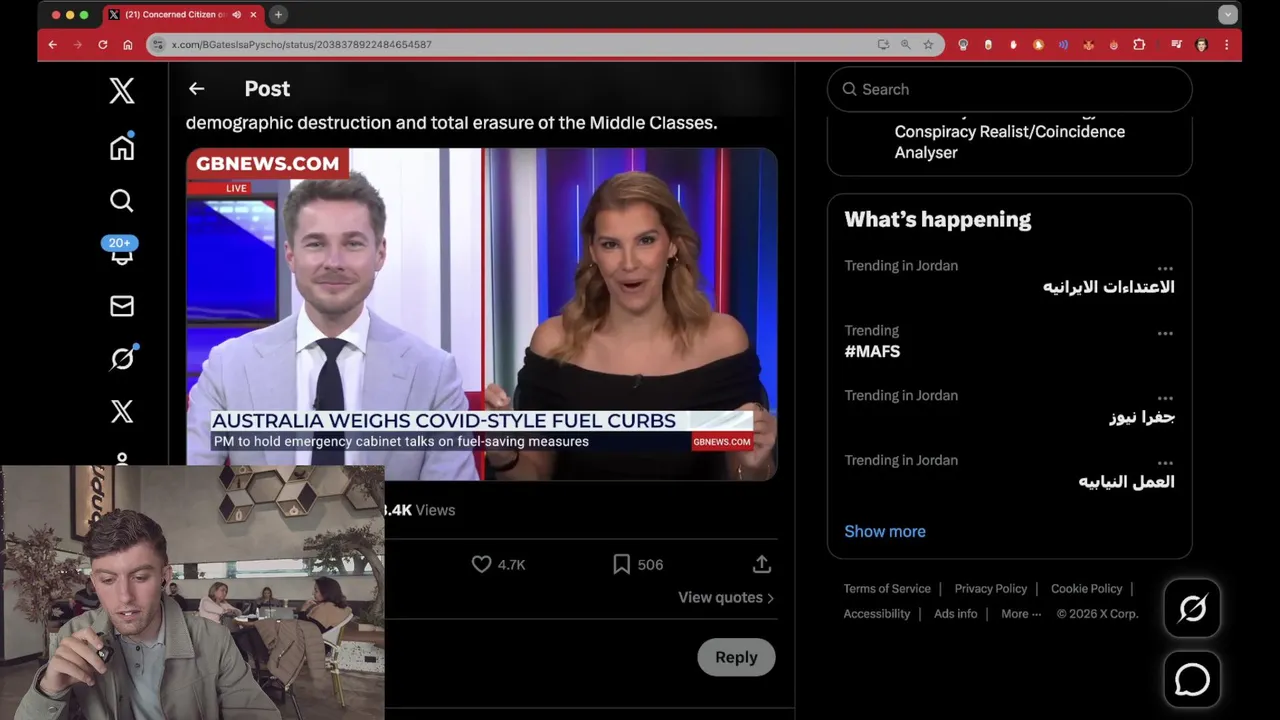Open Grok from the left sidebar
Screen dimensions: 1280x720
point(122,357)
